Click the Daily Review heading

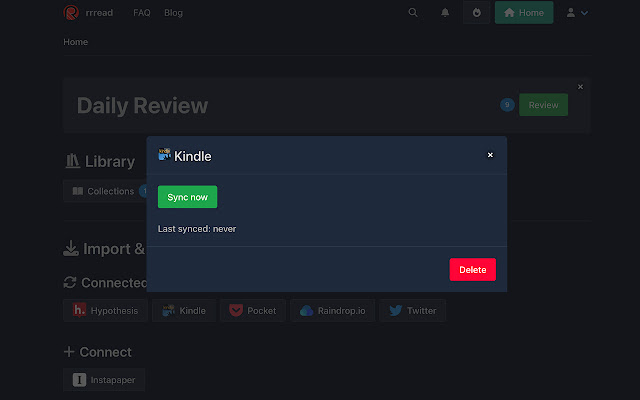click(142, 106)
